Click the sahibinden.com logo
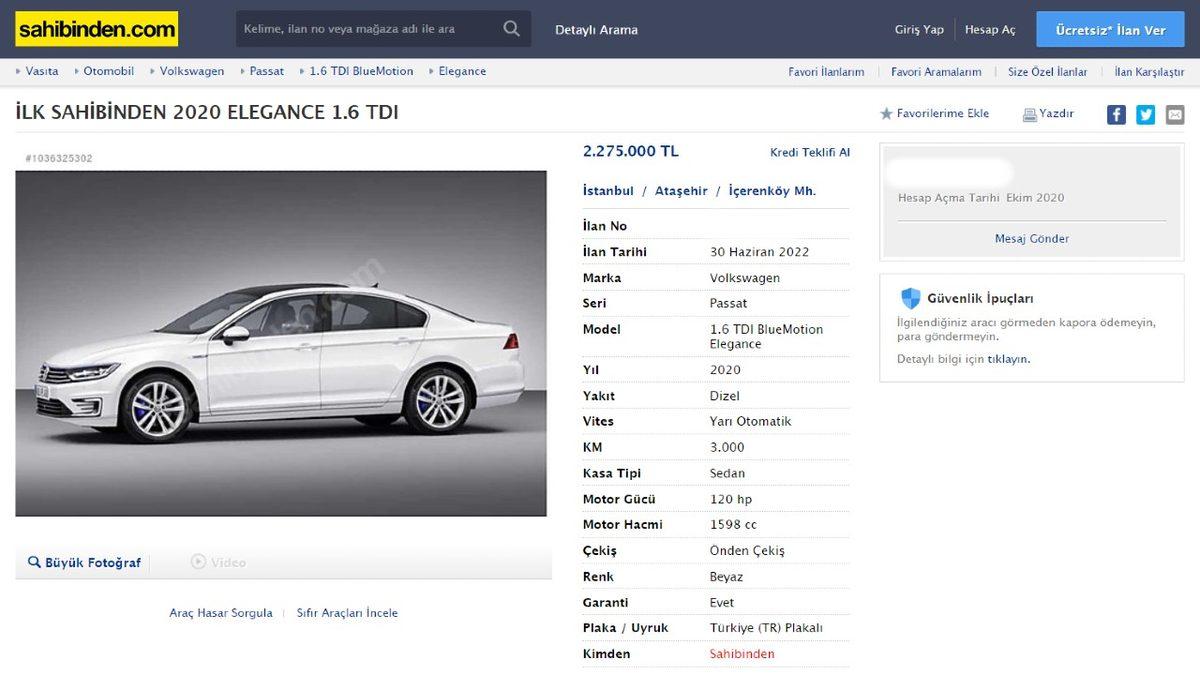Image resolution: width=1200 pixels, height=675 pixels. click(95, 29)
